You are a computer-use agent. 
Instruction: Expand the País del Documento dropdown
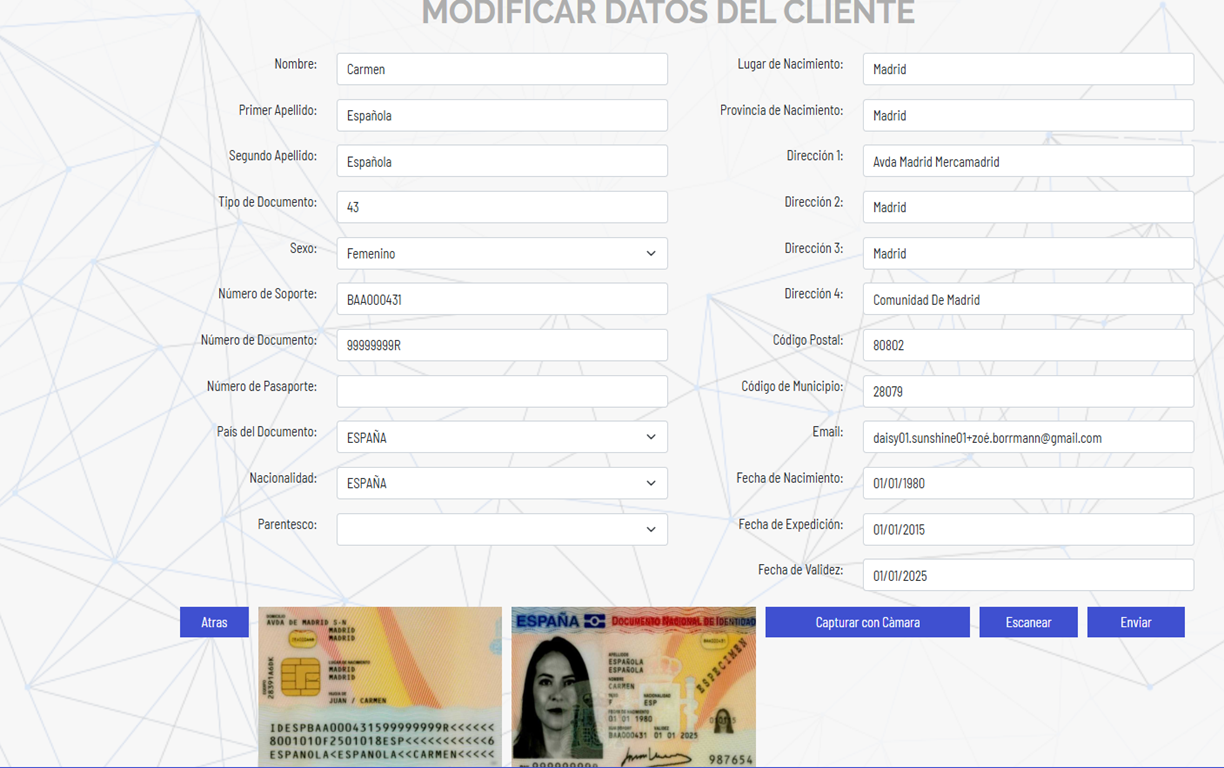pyautogui.click(x=502, y=437)
